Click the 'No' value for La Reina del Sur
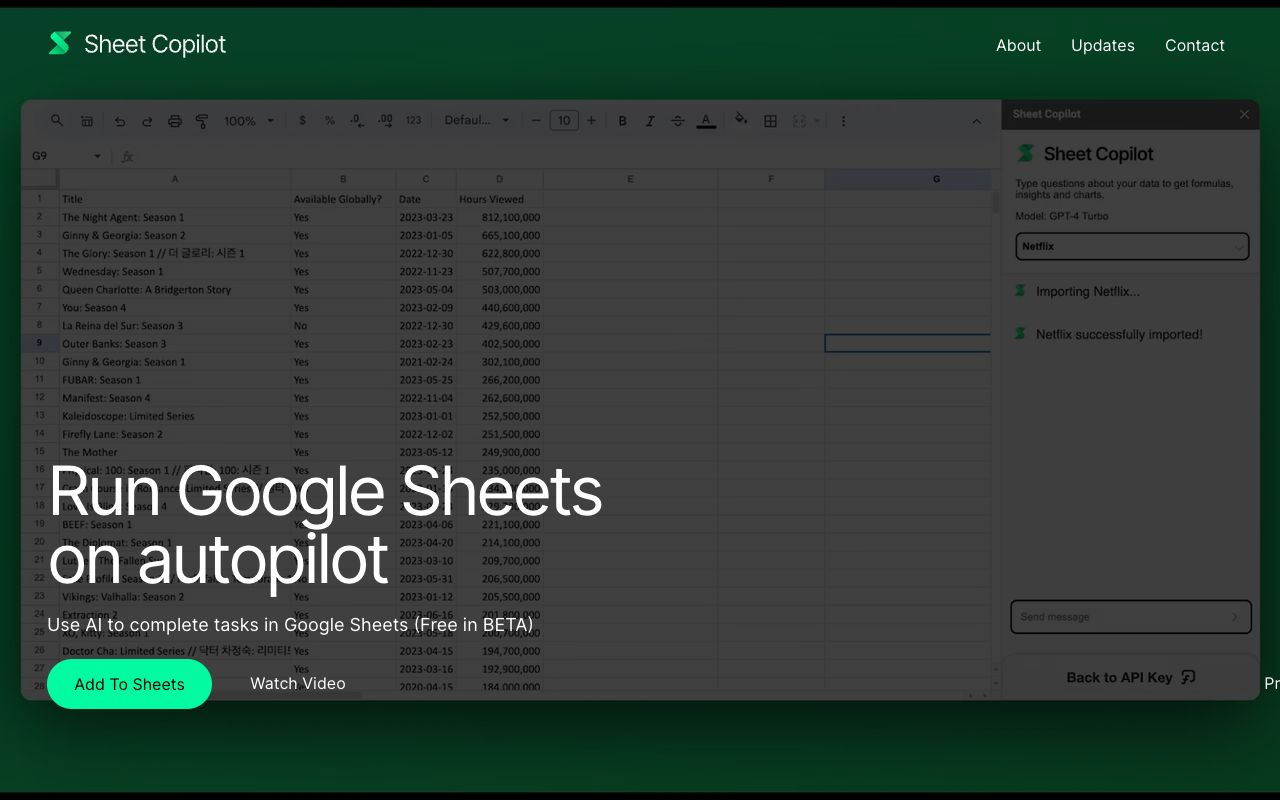The image size is (1280, 800). pyautogui.click(x=343, y=325)
